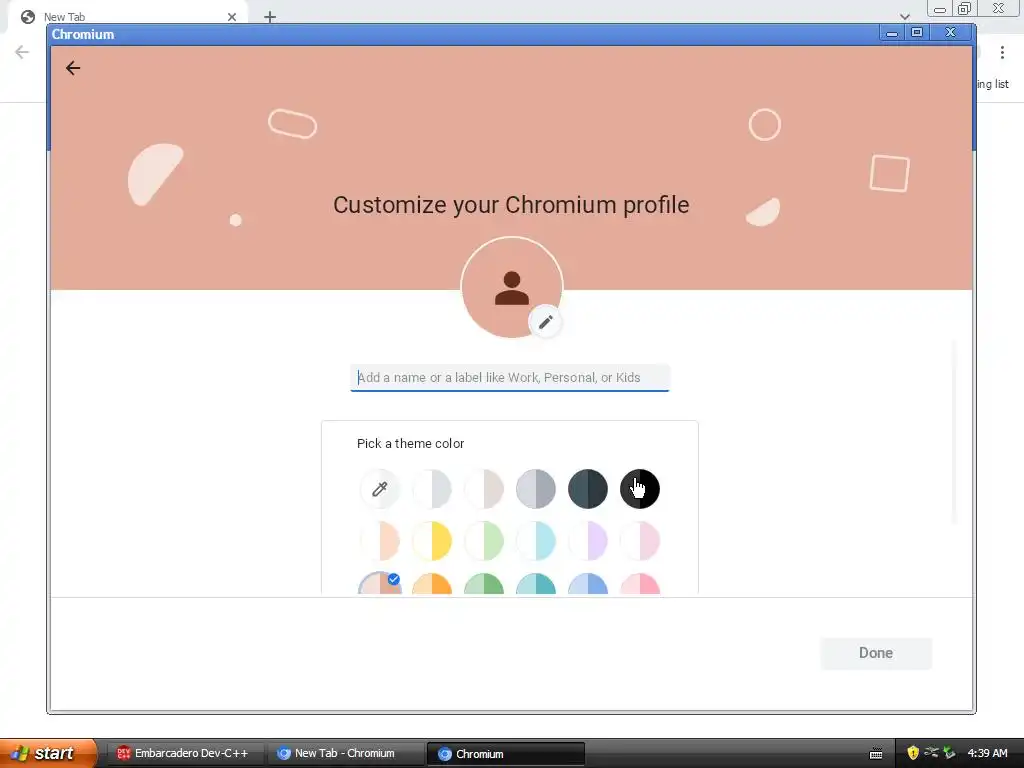The height and width of the screenshot is (768, 1024).
Task: Click the dialog's vertical scrollbar
Action: (954, 432)
